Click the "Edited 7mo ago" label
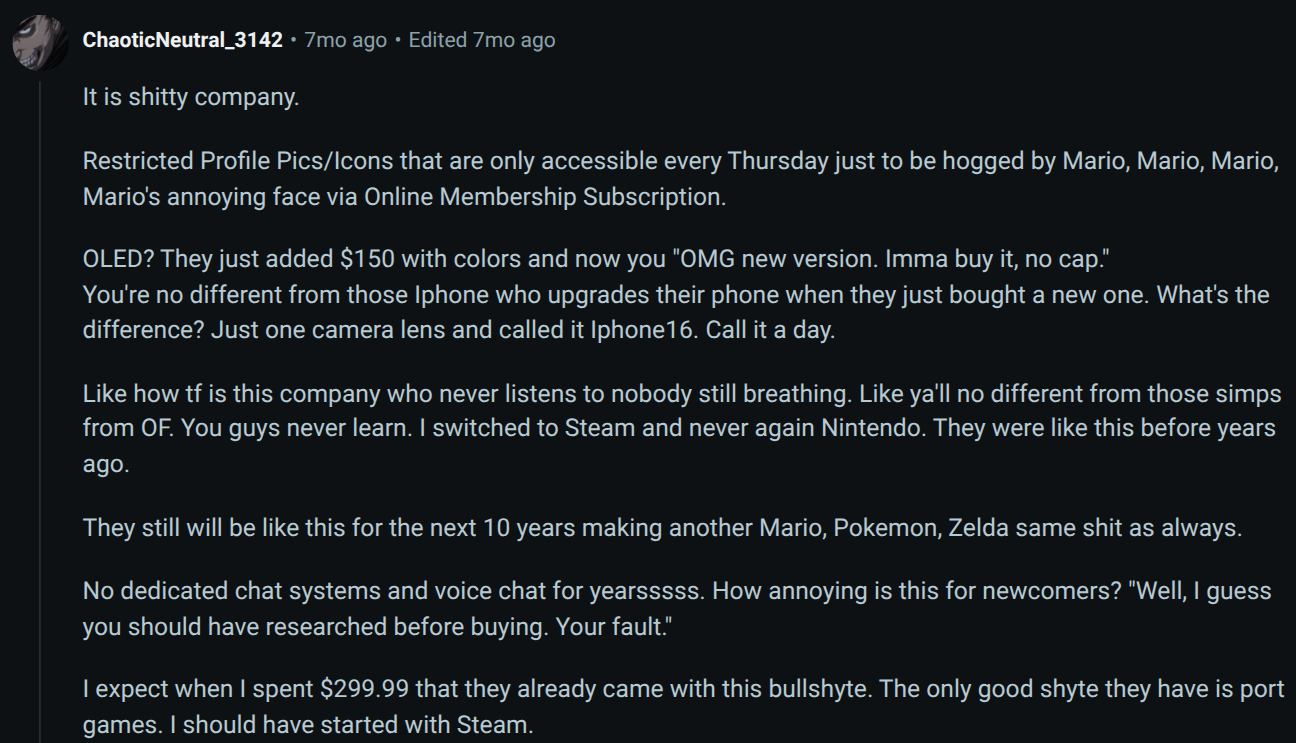This screenshot has width=1296, height=743. (482, 40)
